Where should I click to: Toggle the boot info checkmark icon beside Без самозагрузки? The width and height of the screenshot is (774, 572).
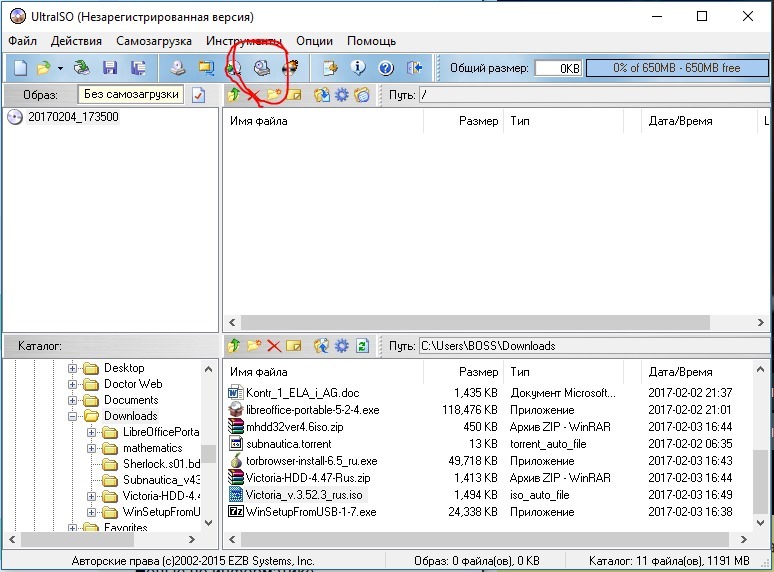tap(198, 95)
